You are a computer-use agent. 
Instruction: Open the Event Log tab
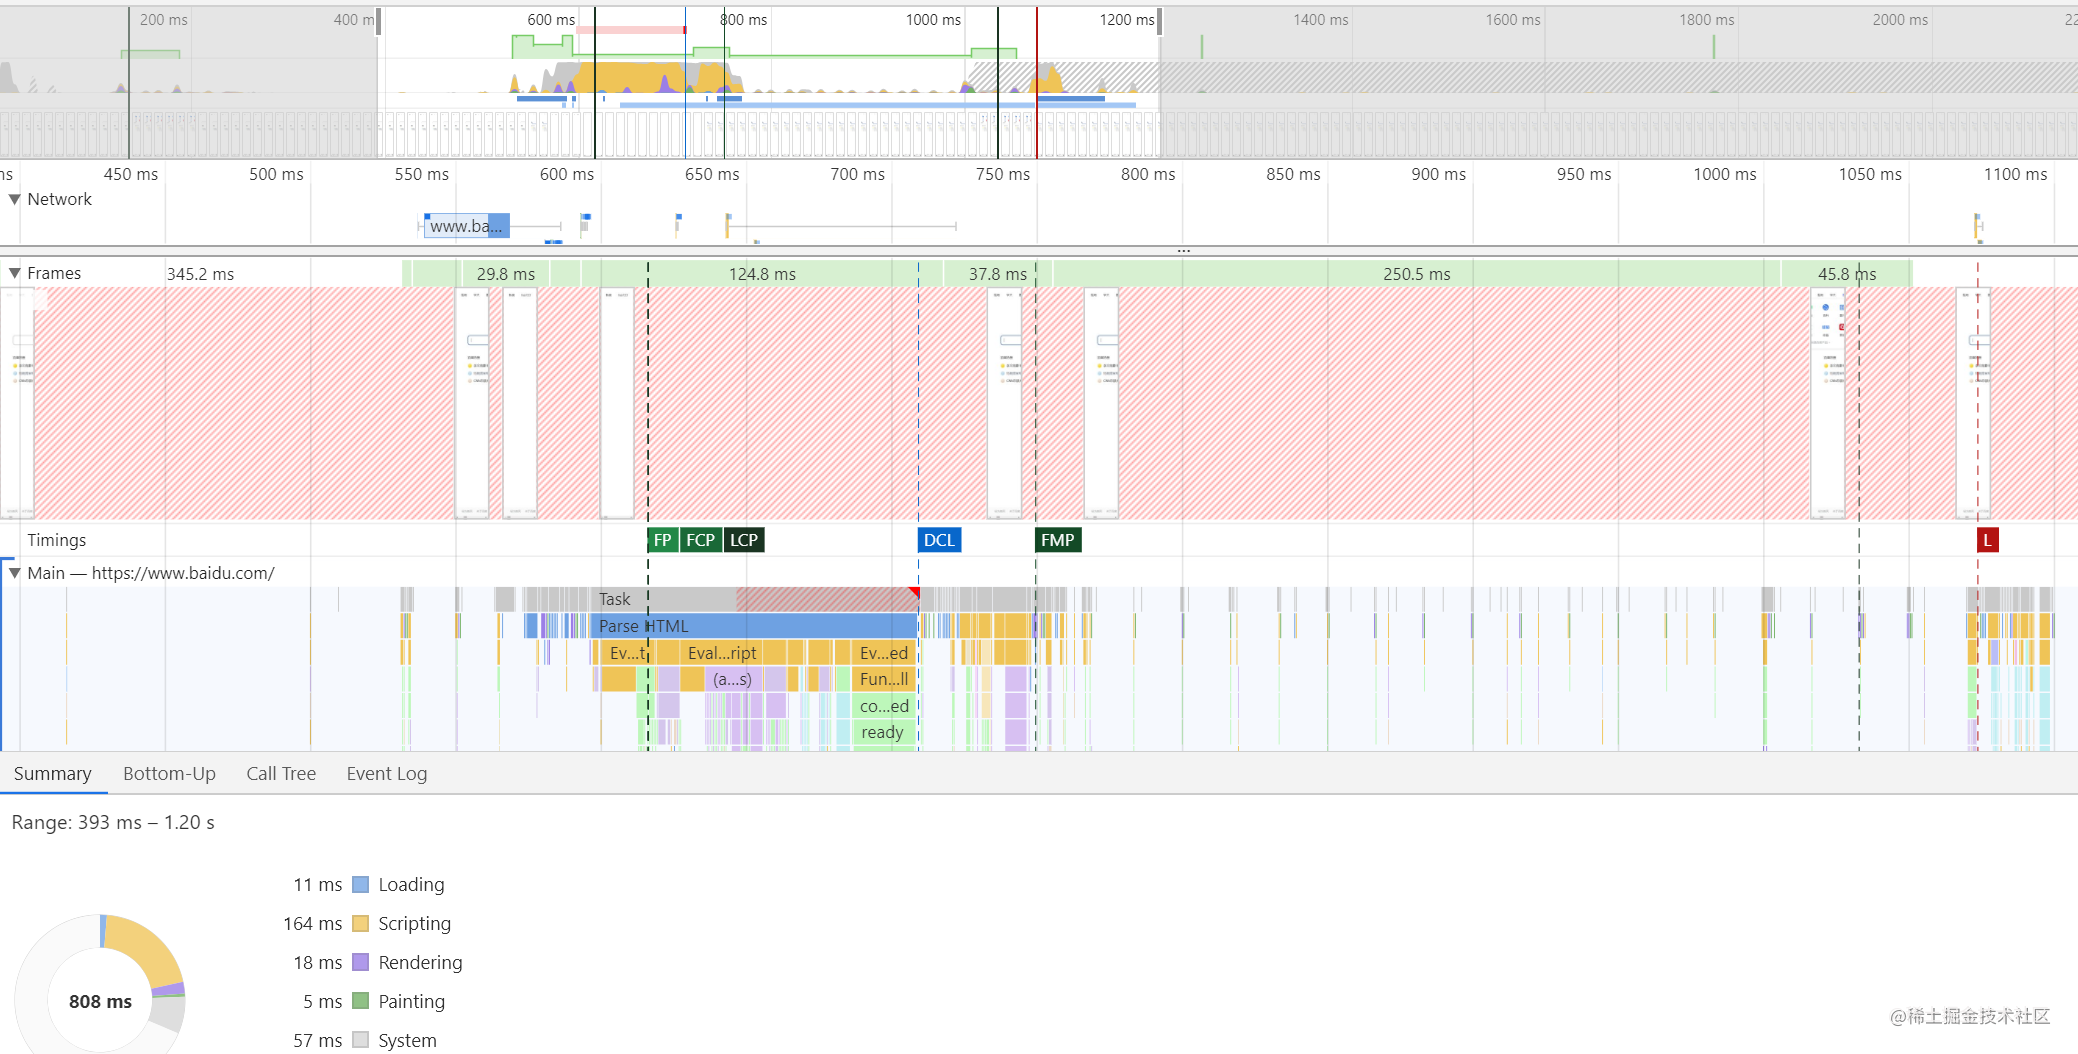point(387,773)
